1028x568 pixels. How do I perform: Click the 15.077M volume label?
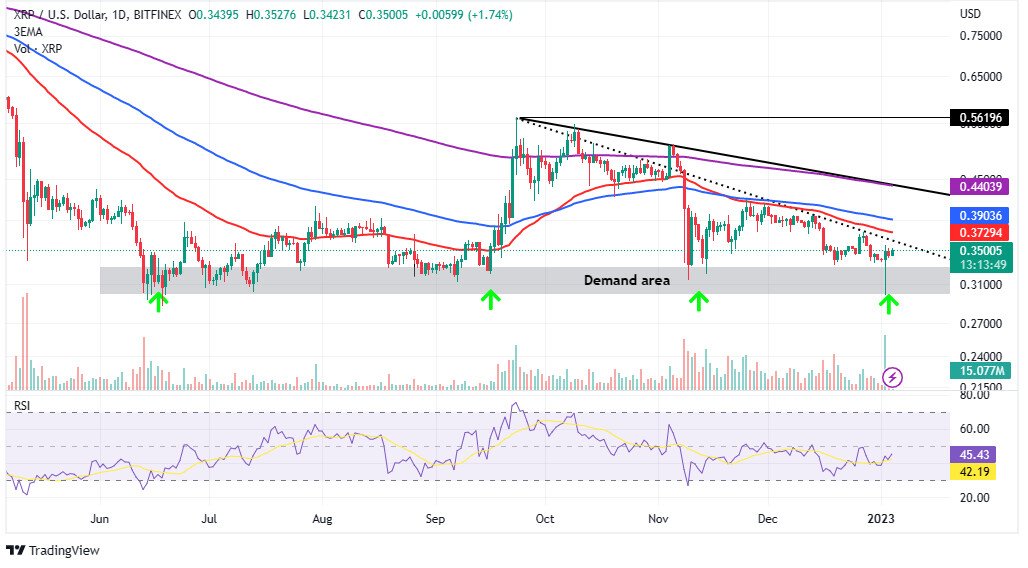(x=980, y=371)
